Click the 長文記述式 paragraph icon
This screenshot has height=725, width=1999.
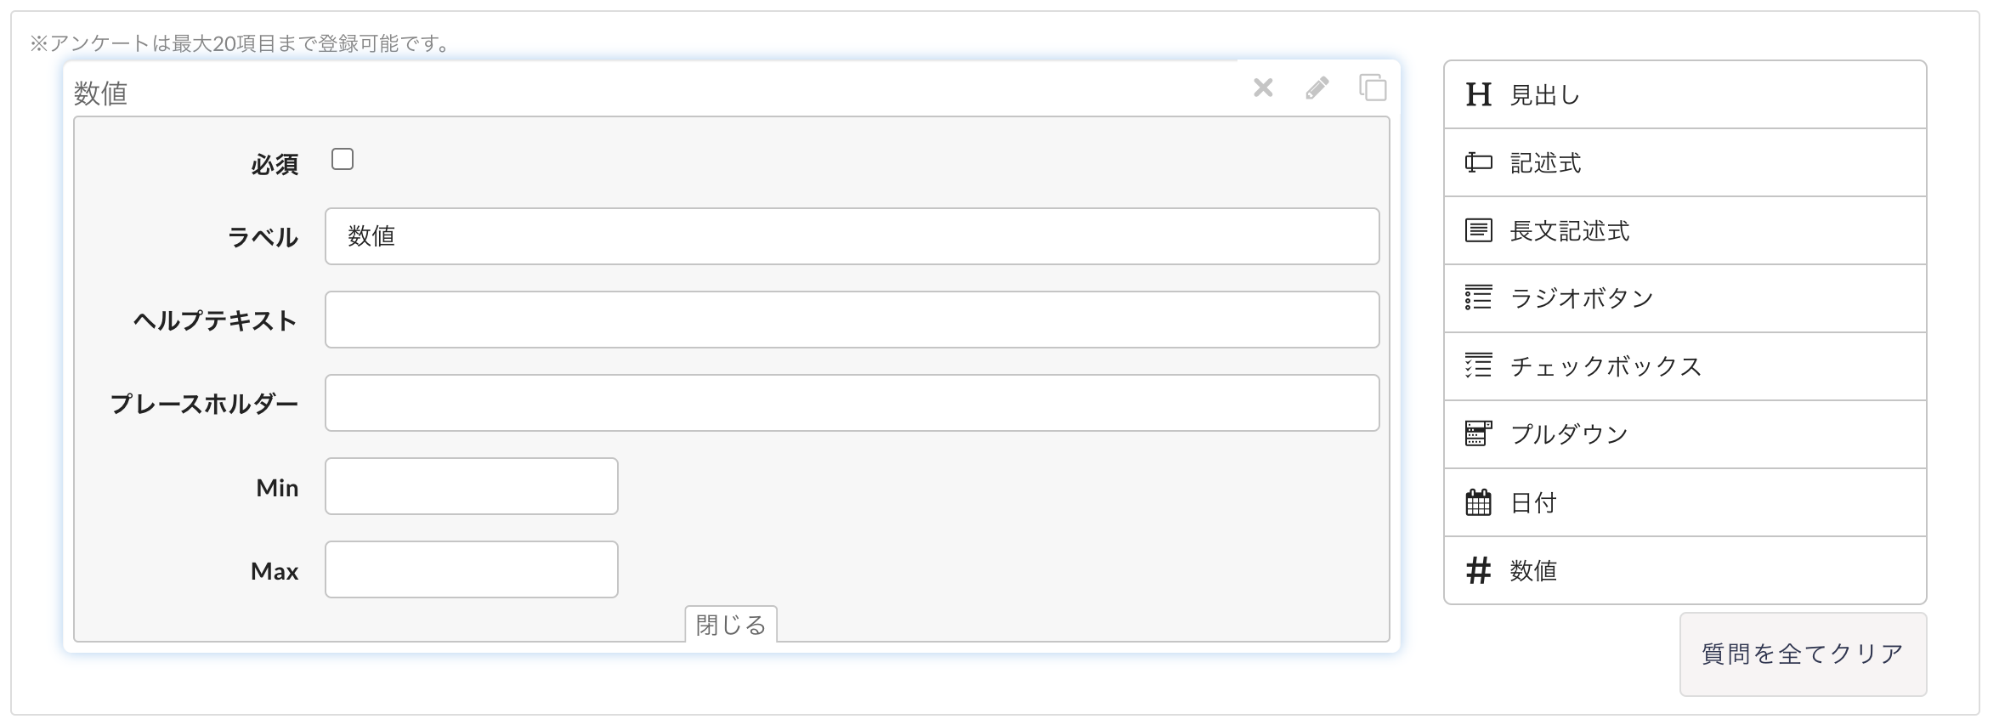point(1478,230)
